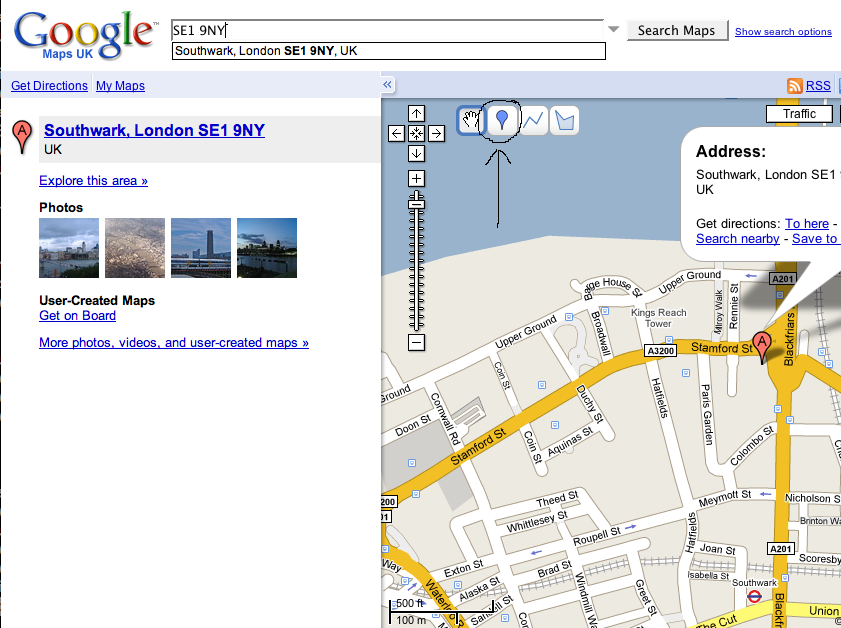Click the Explore this area link
Viewport: 841px width, 628px height.
[93, 181]
